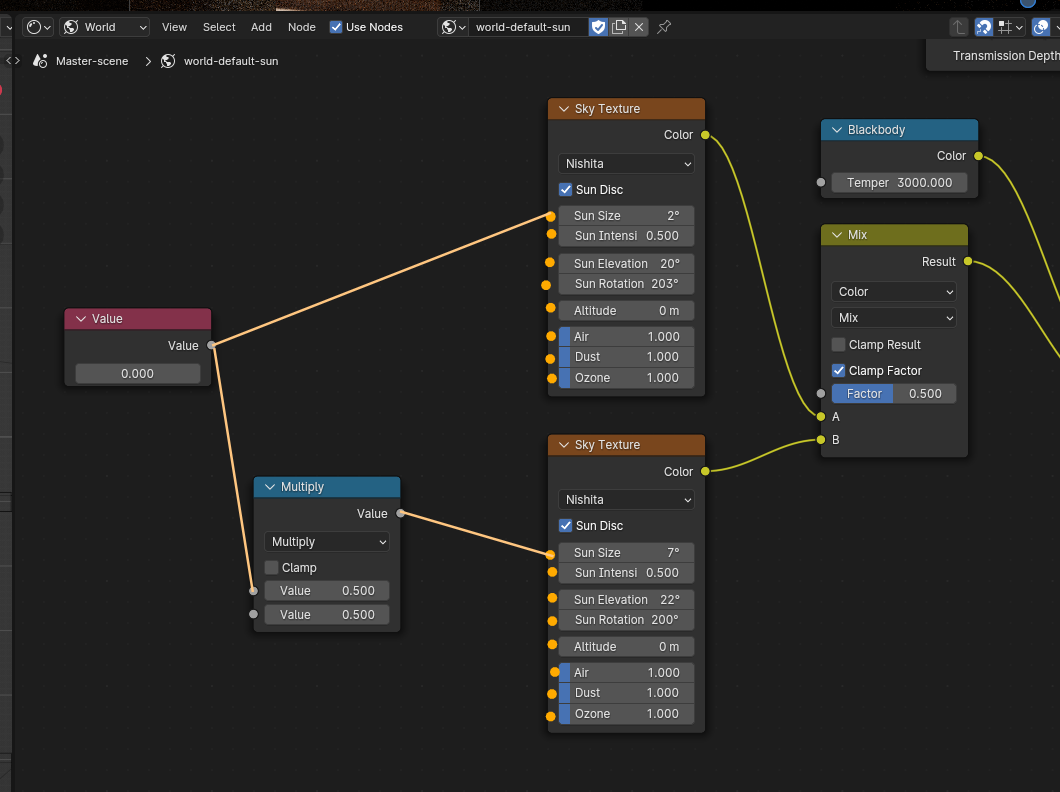Viewport: 1060px width, 792px height.
Task: Open the Multiply operation dropdown
Action: point(327,542)
